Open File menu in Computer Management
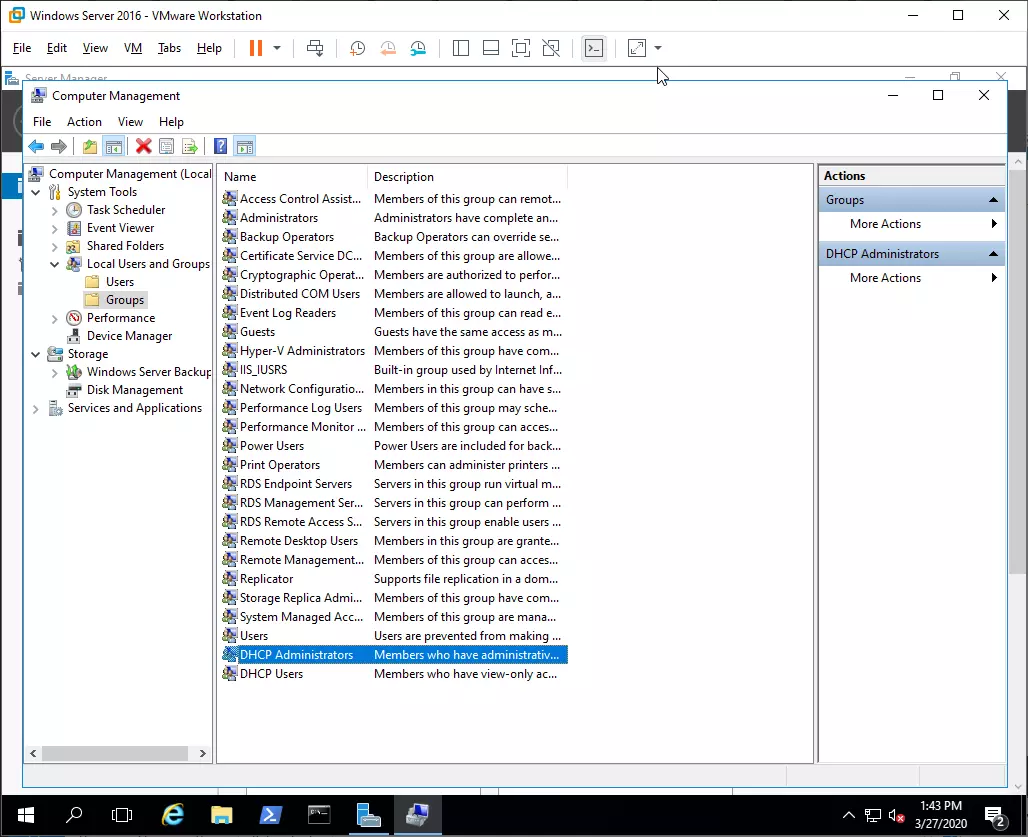Image resolution: width=1028 pixels, height=837 pixels. tap(42, 122)
